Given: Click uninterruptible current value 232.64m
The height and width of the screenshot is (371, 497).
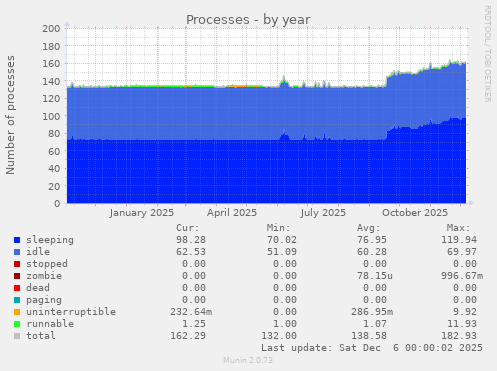Looking at the screenshot, I should (191, 312).
